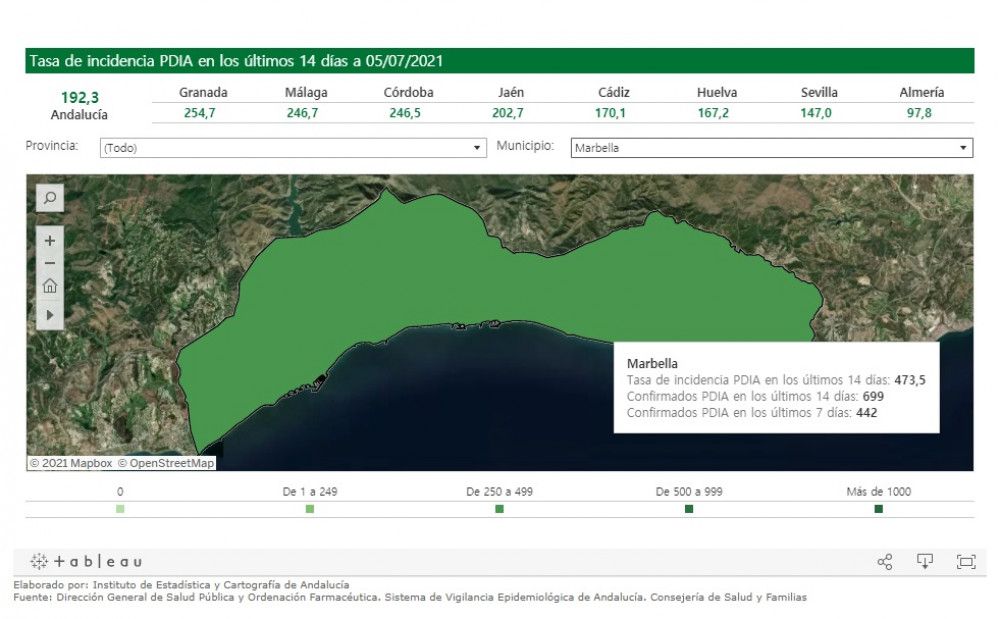Click tooltip 7-day confirmed value 442

point(867,413)
